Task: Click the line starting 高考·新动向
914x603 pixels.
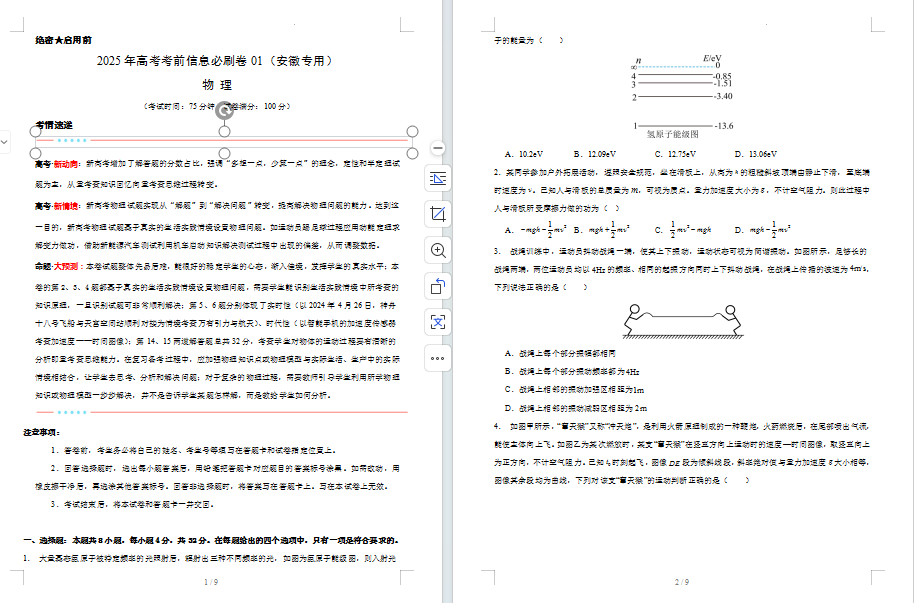Action: (x=217, y=164)
